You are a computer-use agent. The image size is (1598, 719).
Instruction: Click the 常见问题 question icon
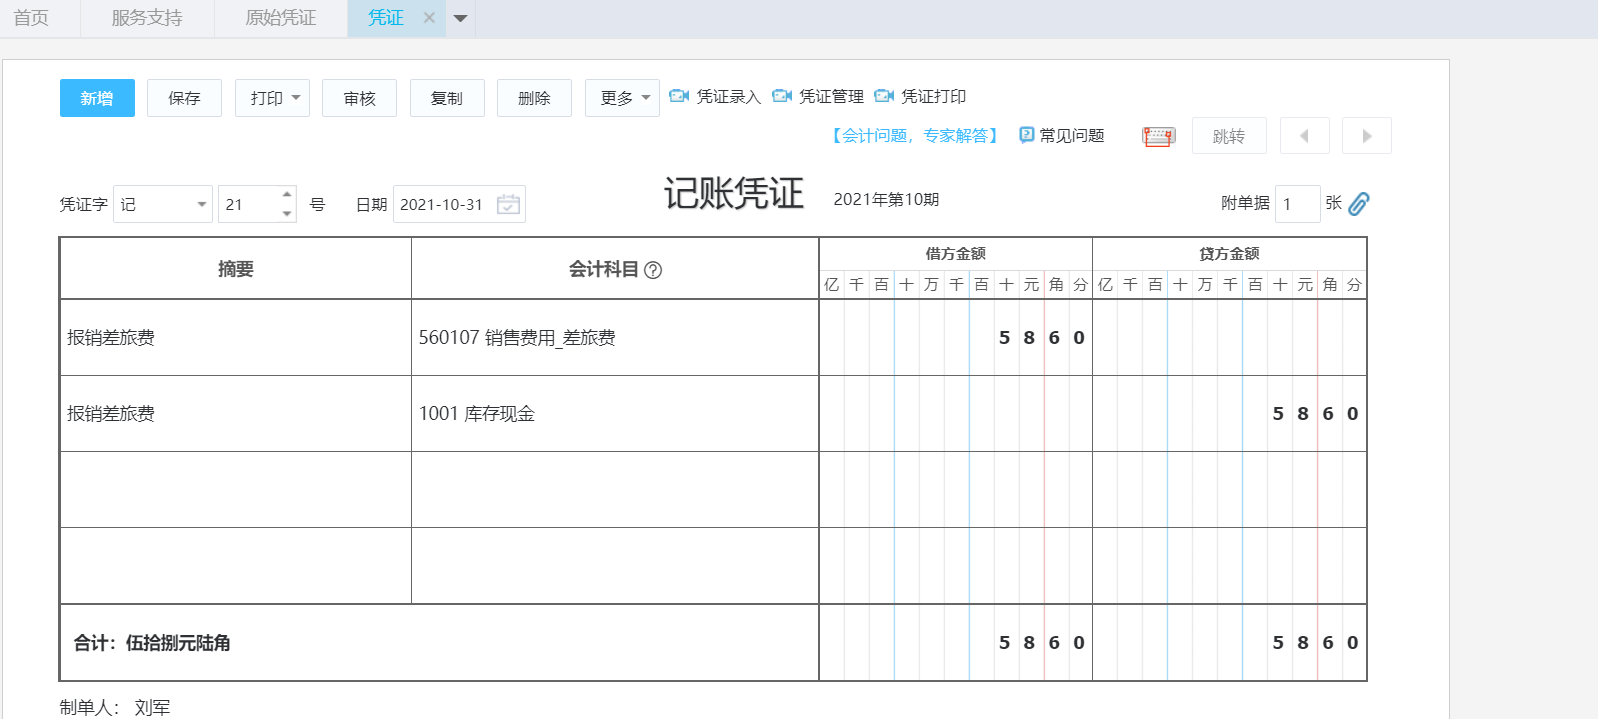tap(1026, 135)
